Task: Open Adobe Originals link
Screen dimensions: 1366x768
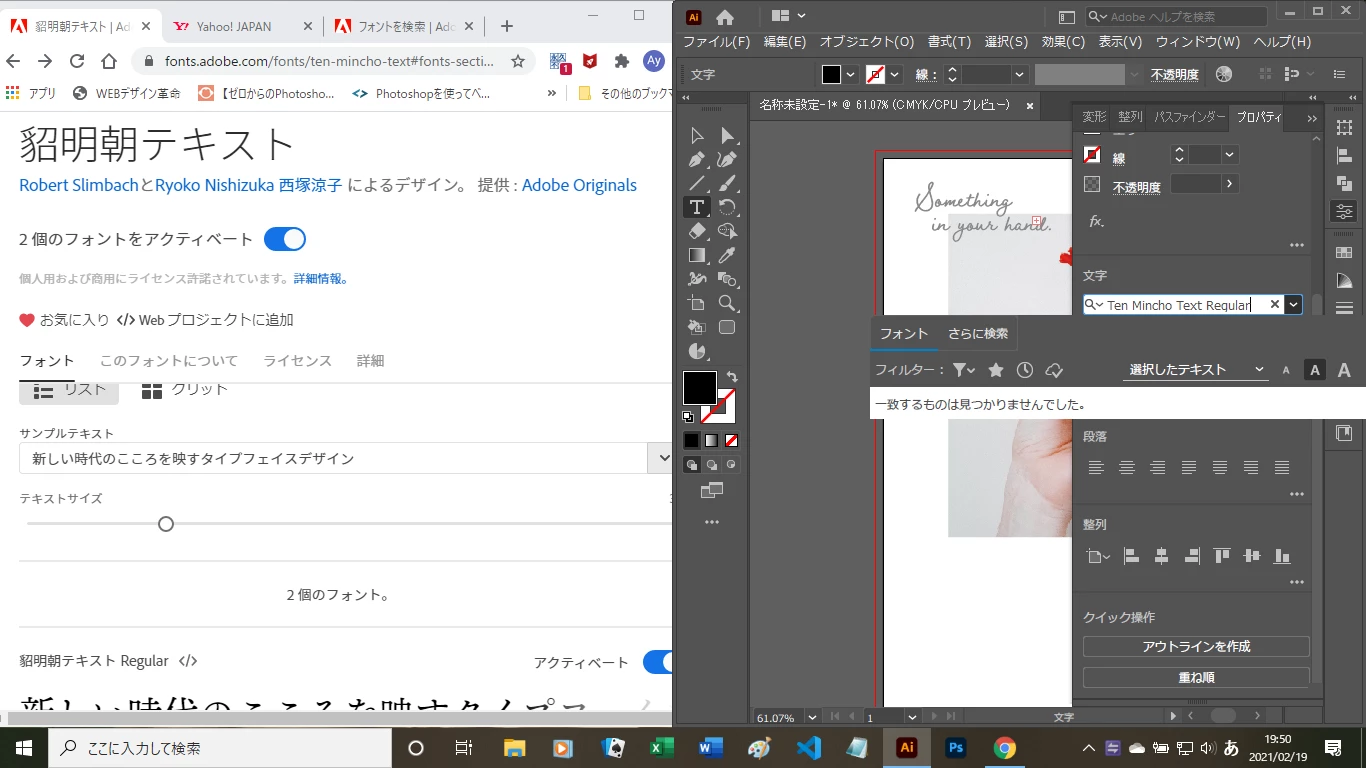Action: click(x=579, y=185)
